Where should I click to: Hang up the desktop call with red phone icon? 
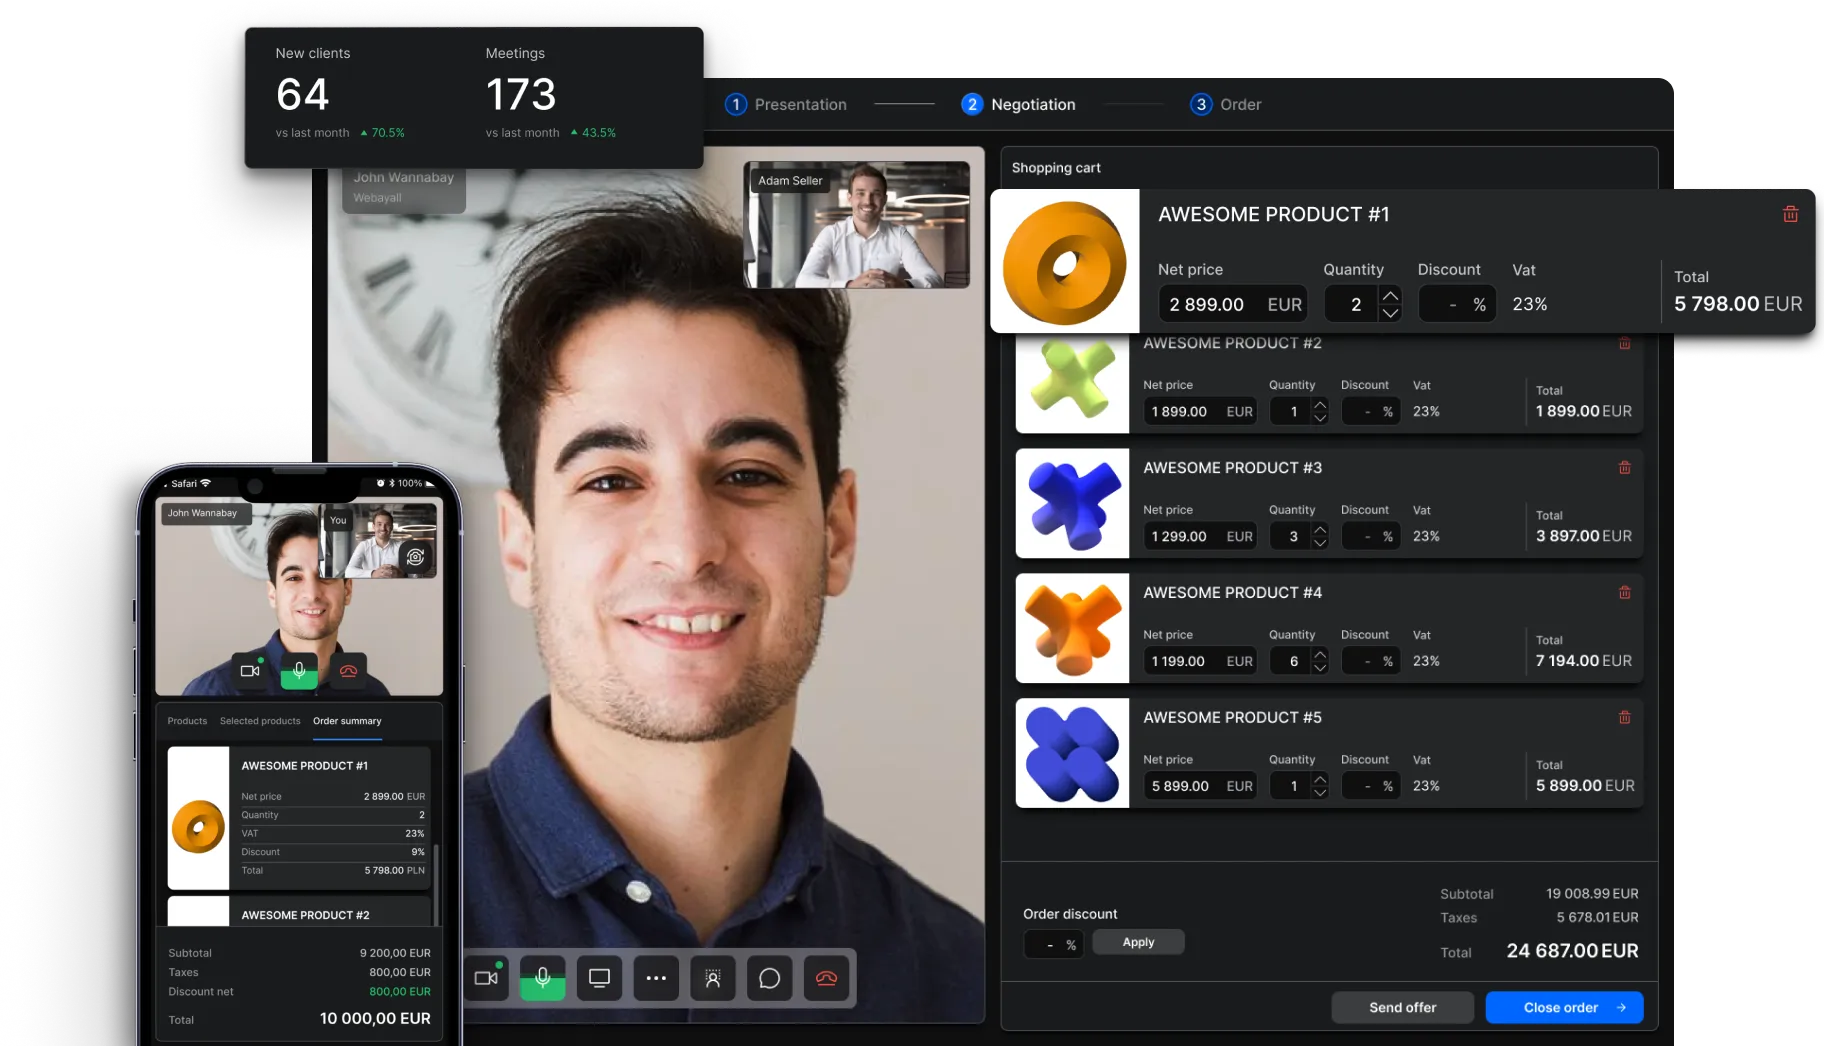click(x=826, y=978)
